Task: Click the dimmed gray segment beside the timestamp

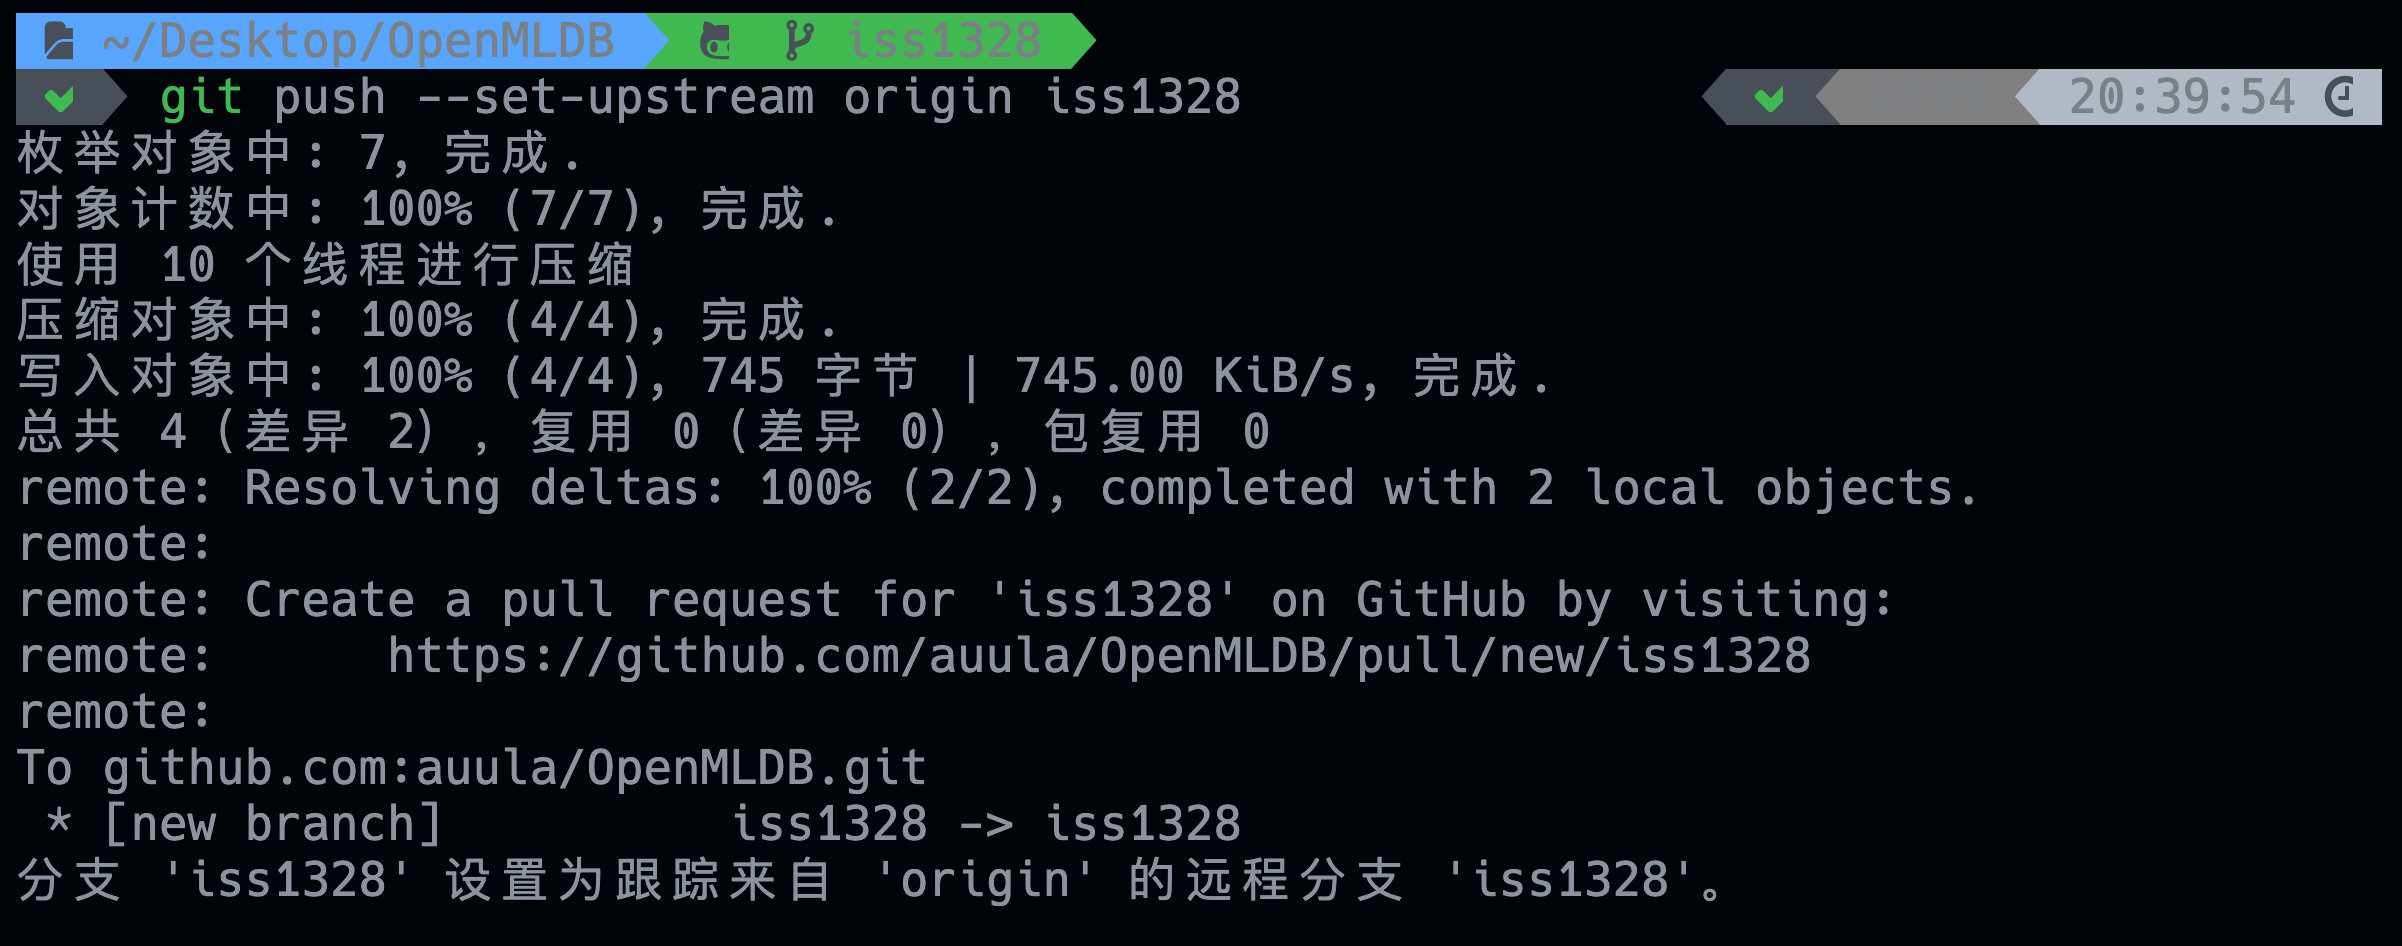Action: pyautogui.click(x=1925, y=98)
